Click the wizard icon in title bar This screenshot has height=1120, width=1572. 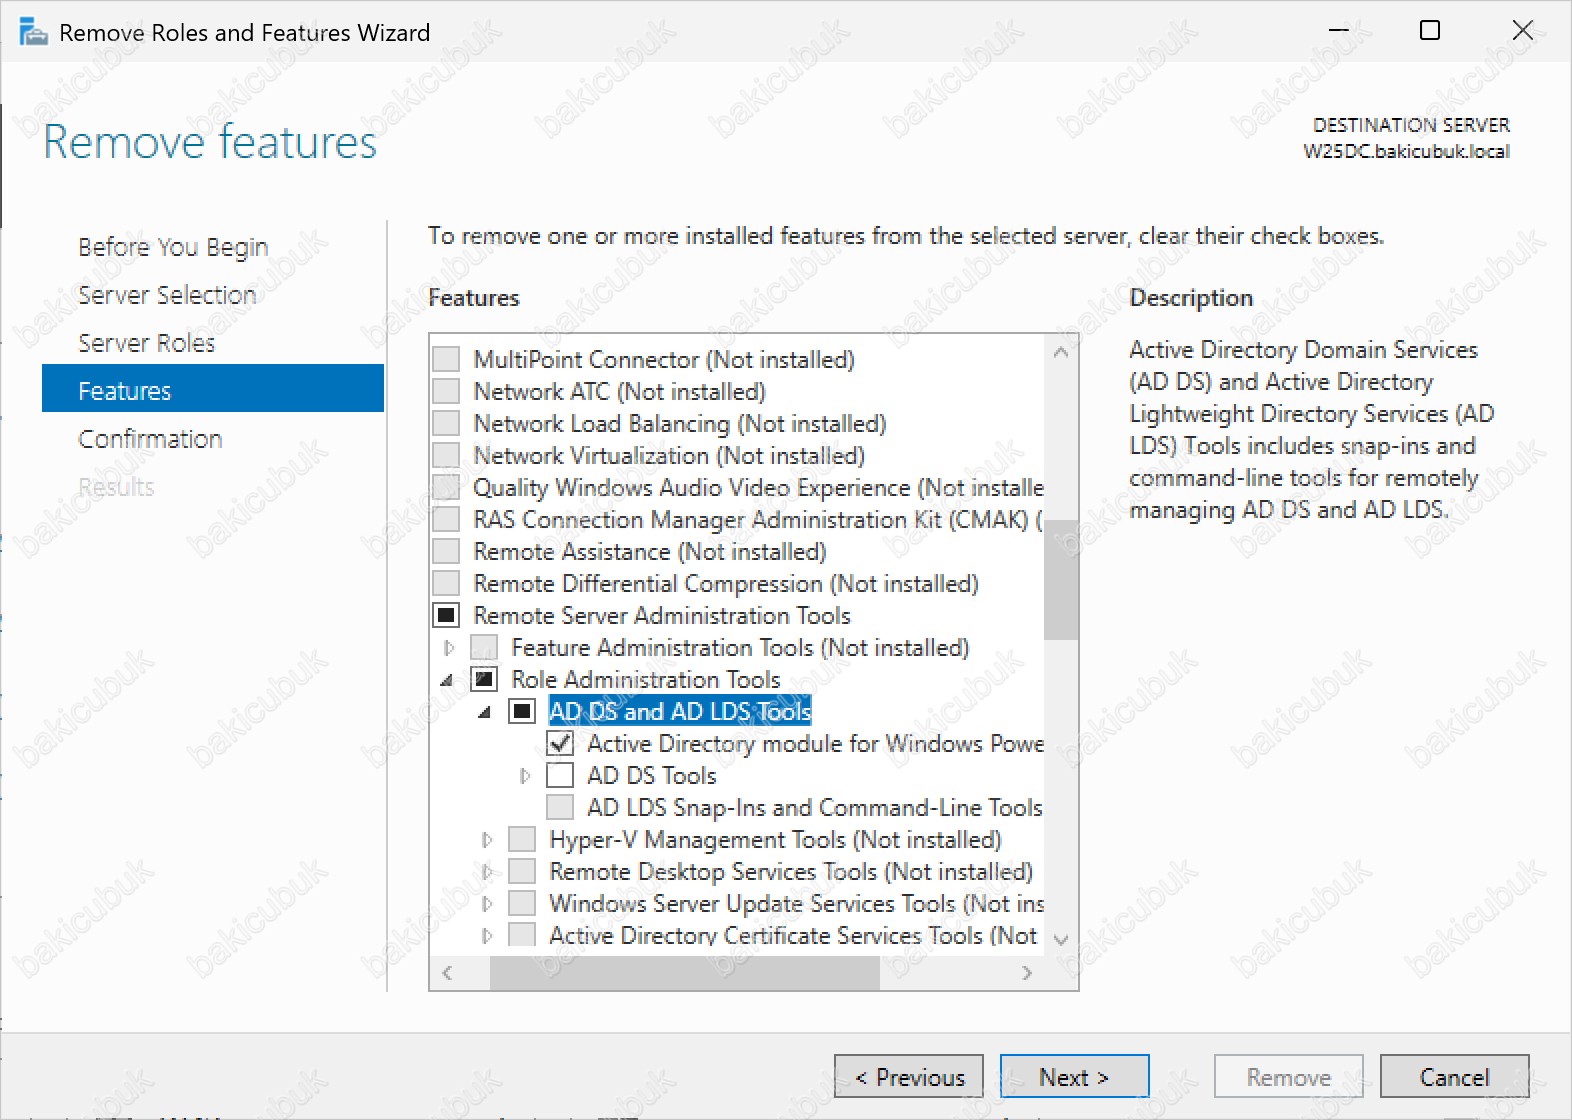tap(33, 32)
